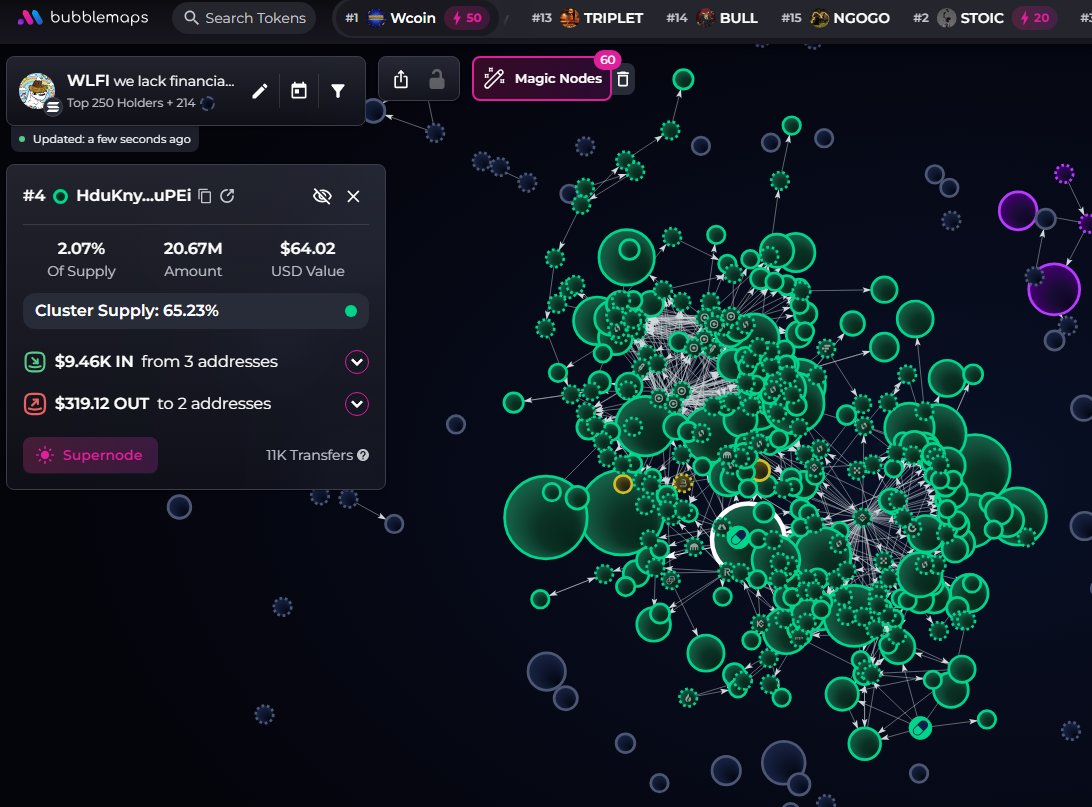Click the Supernode button
Image resolution: width=1092 pixels, height=807 pixels.
point(90,455)
